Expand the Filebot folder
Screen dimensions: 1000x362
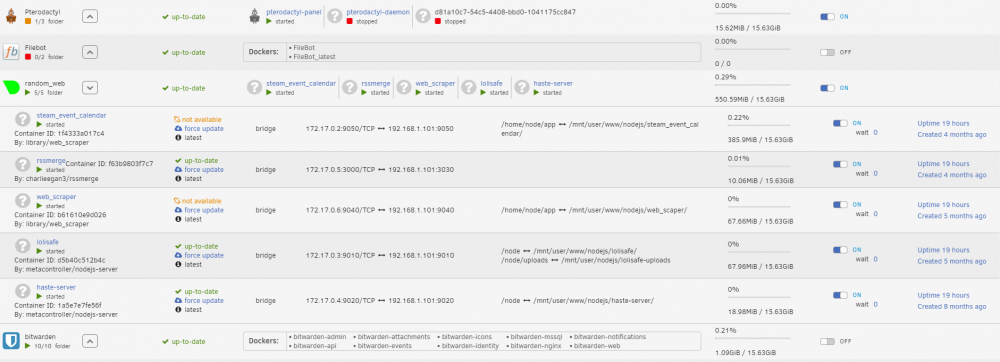click(x=91, y=52)
